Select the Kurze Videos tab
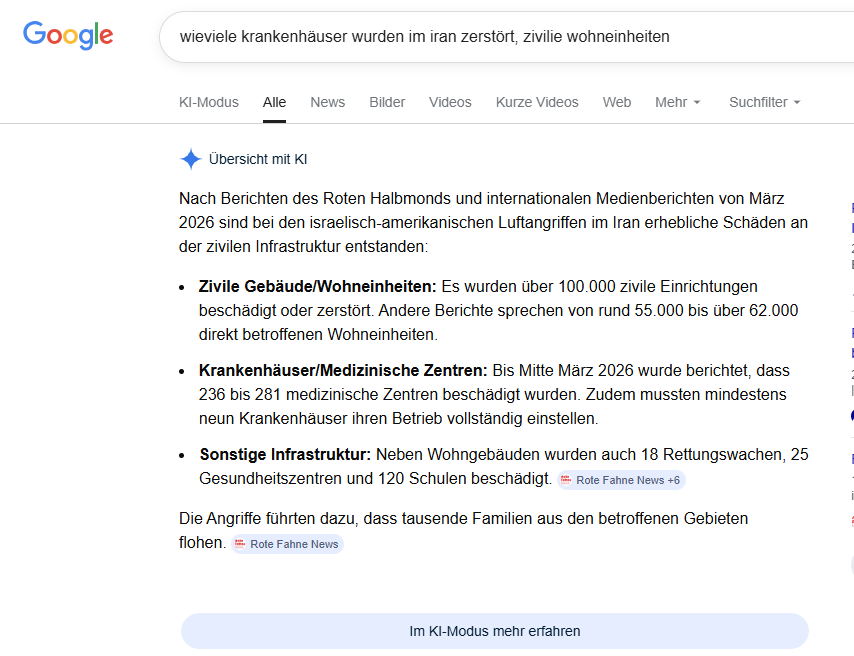The width and height of the screenshot is (854, 656). pos(537,102)
